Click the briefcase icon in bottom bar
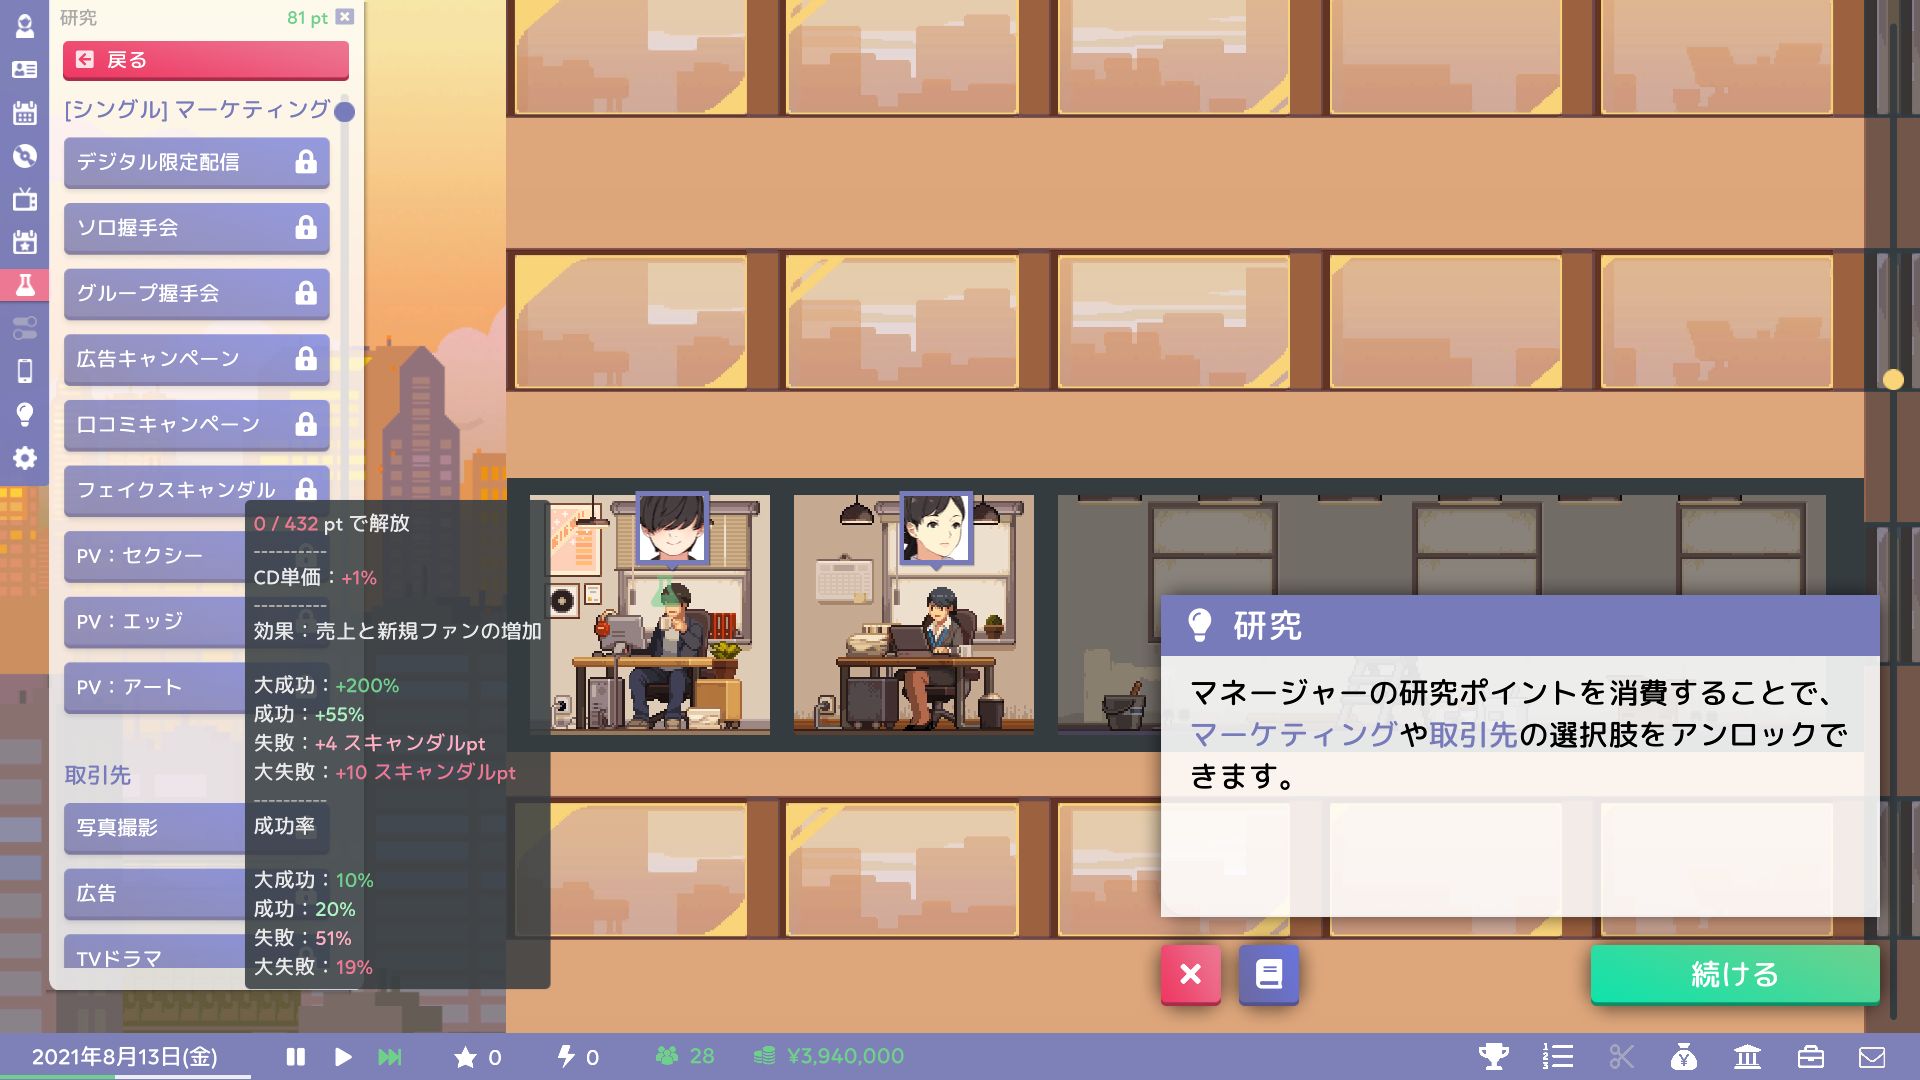 1810,1056
